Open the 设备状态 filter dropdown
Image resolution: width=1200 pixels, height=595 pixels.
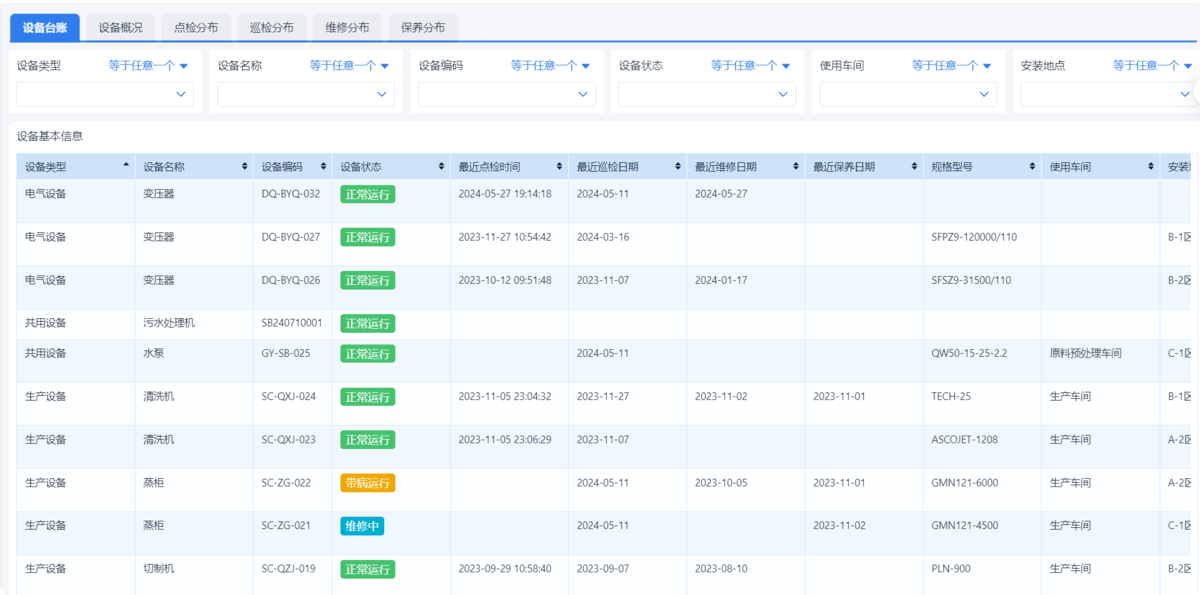point(707,94)
